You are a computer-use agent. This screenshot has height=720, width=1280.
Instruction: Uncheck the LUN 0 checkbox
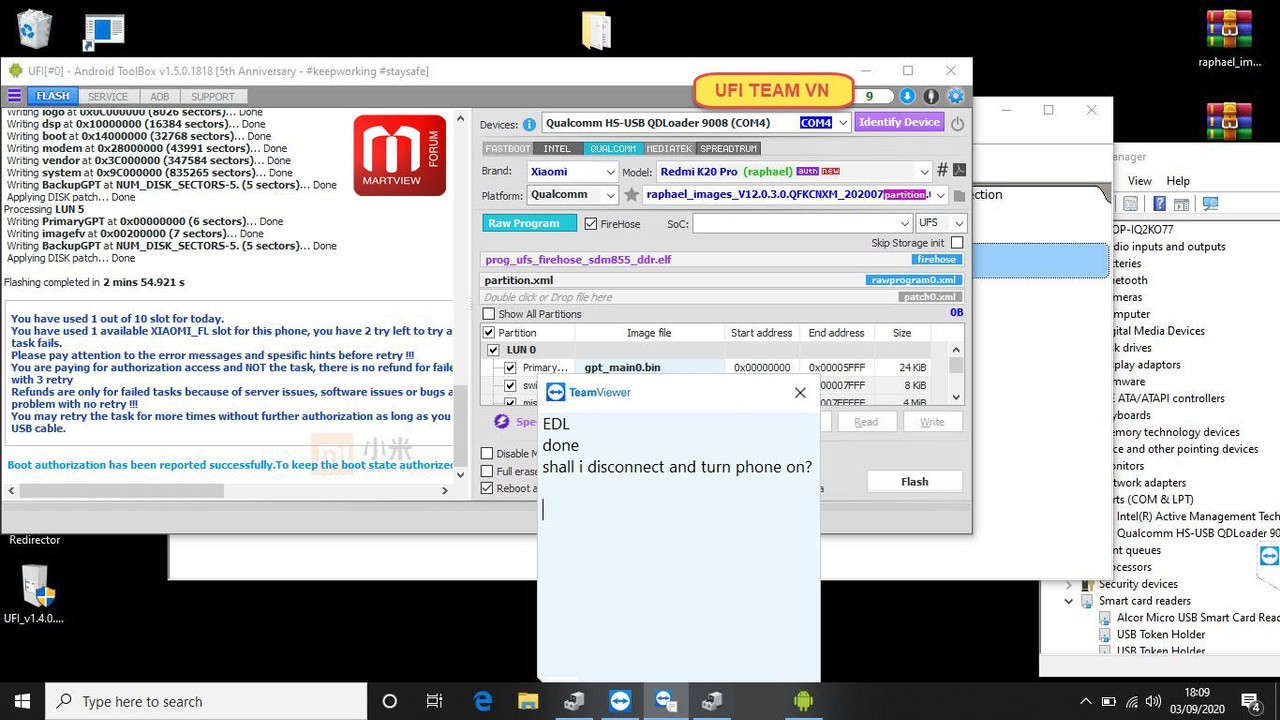493,350
